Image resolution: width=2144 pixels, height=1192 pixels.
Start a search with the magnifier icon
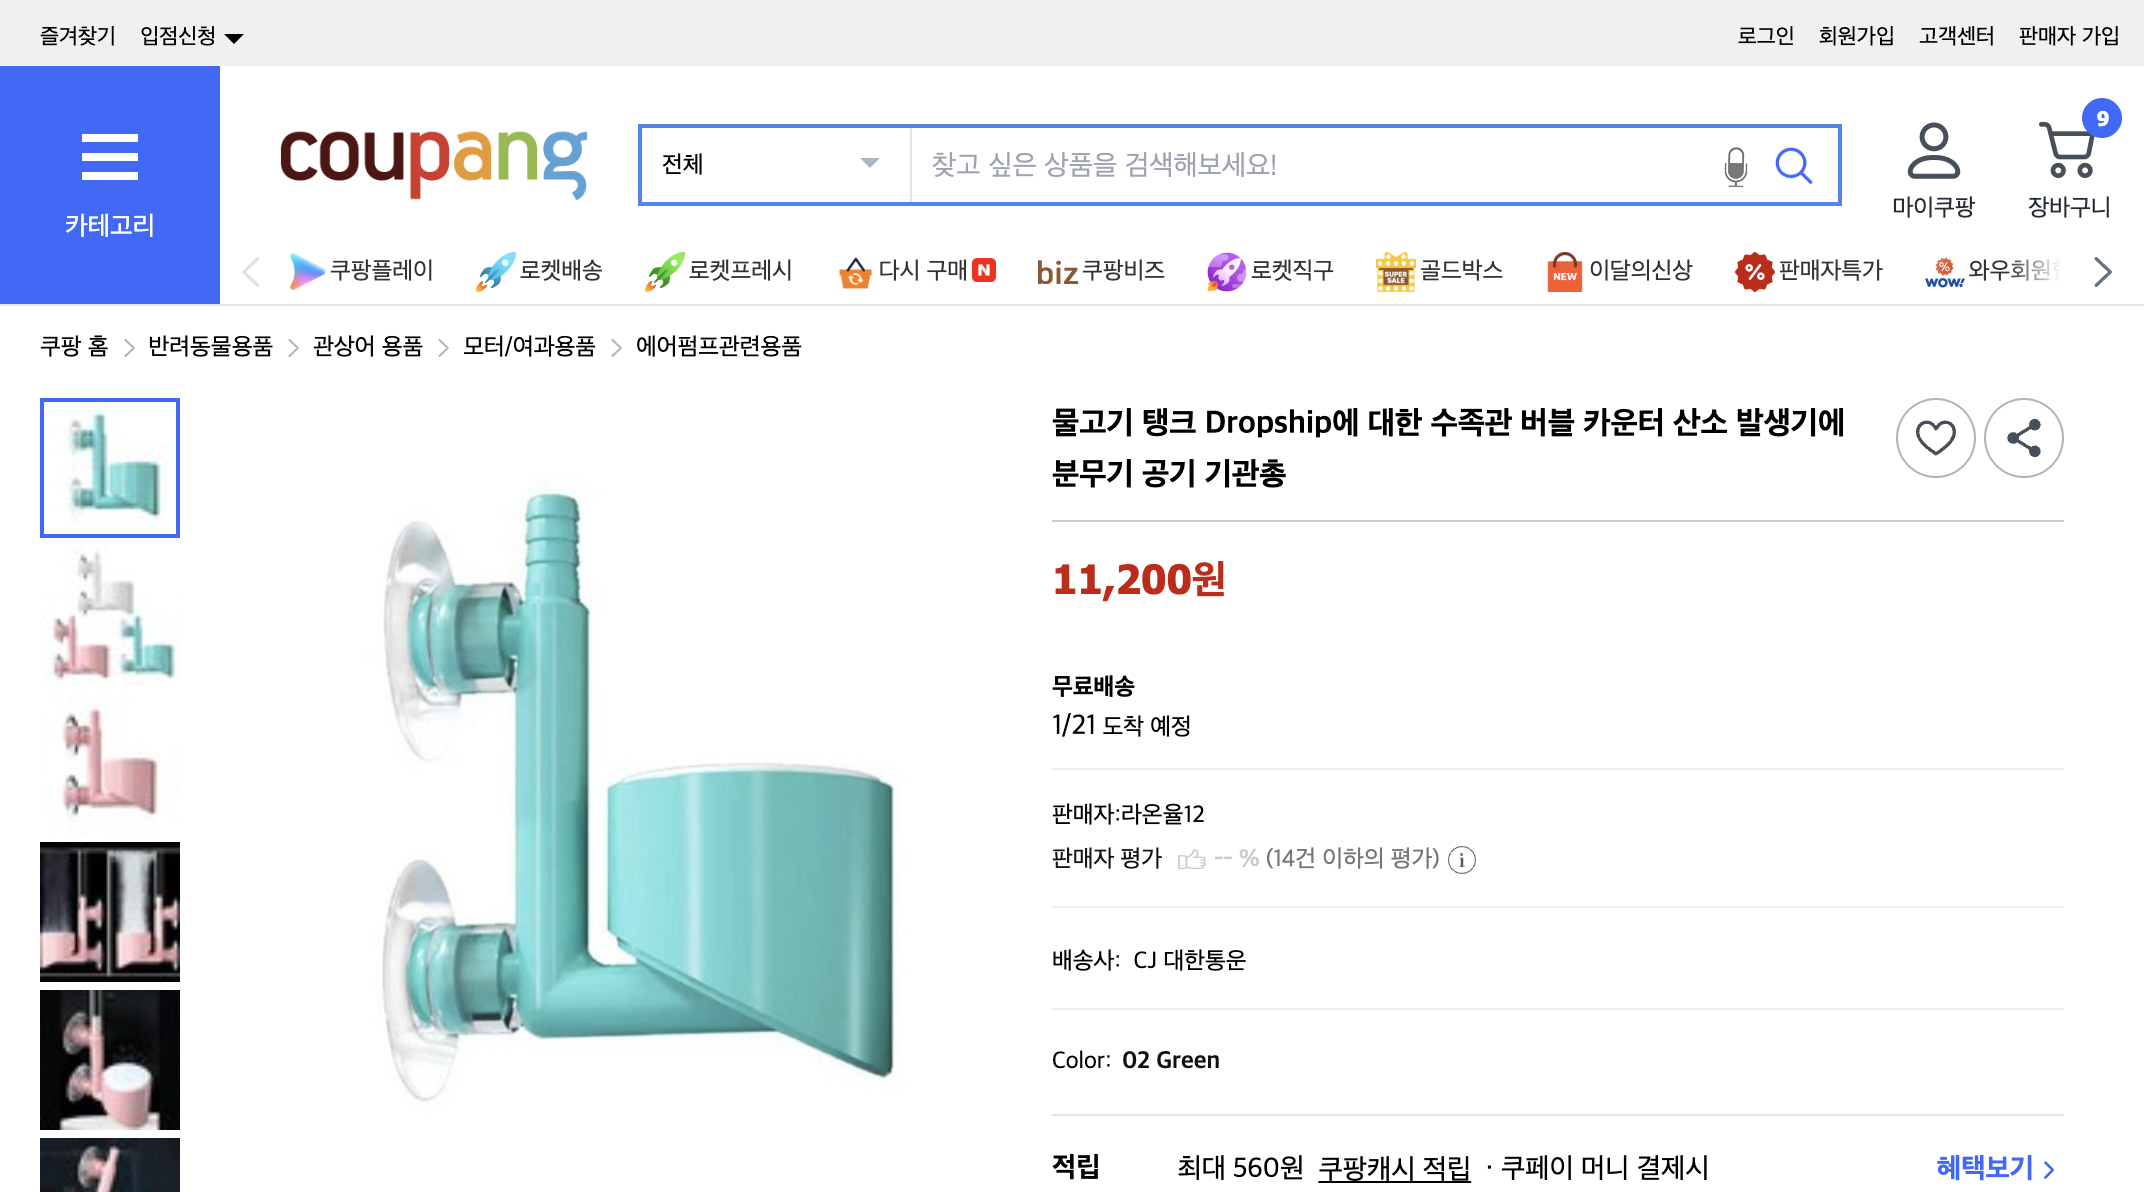point(1795,166)
